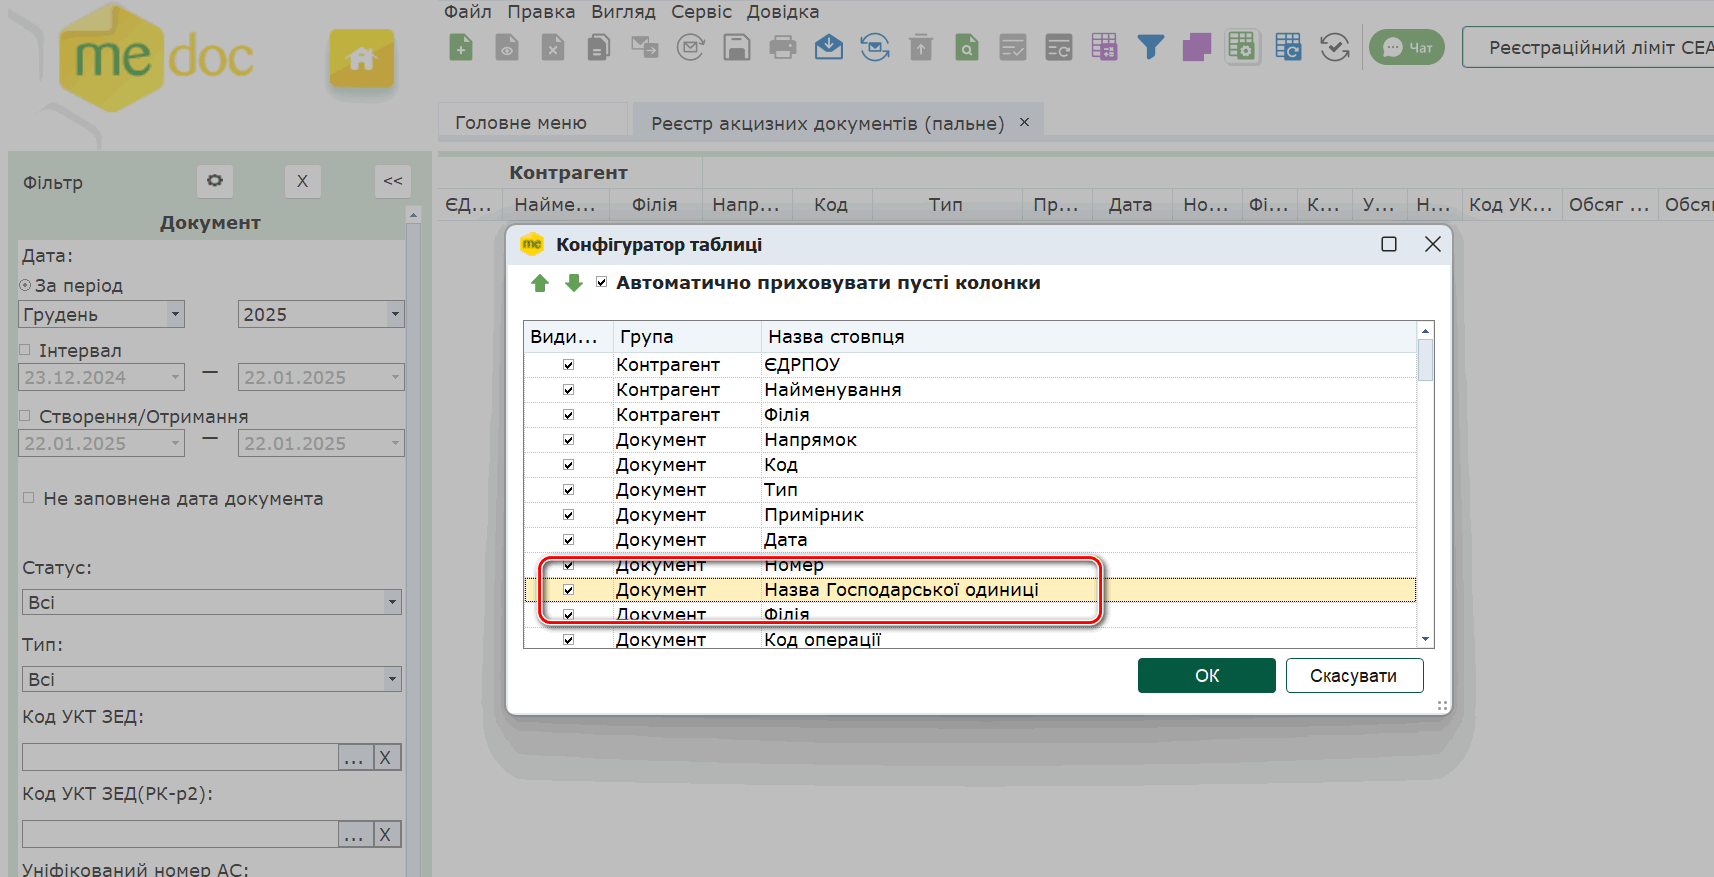Screen dimensions: 1714x877
Task: Uncheck visibility for ЄДРПОУ column
Action: point(568,365)
